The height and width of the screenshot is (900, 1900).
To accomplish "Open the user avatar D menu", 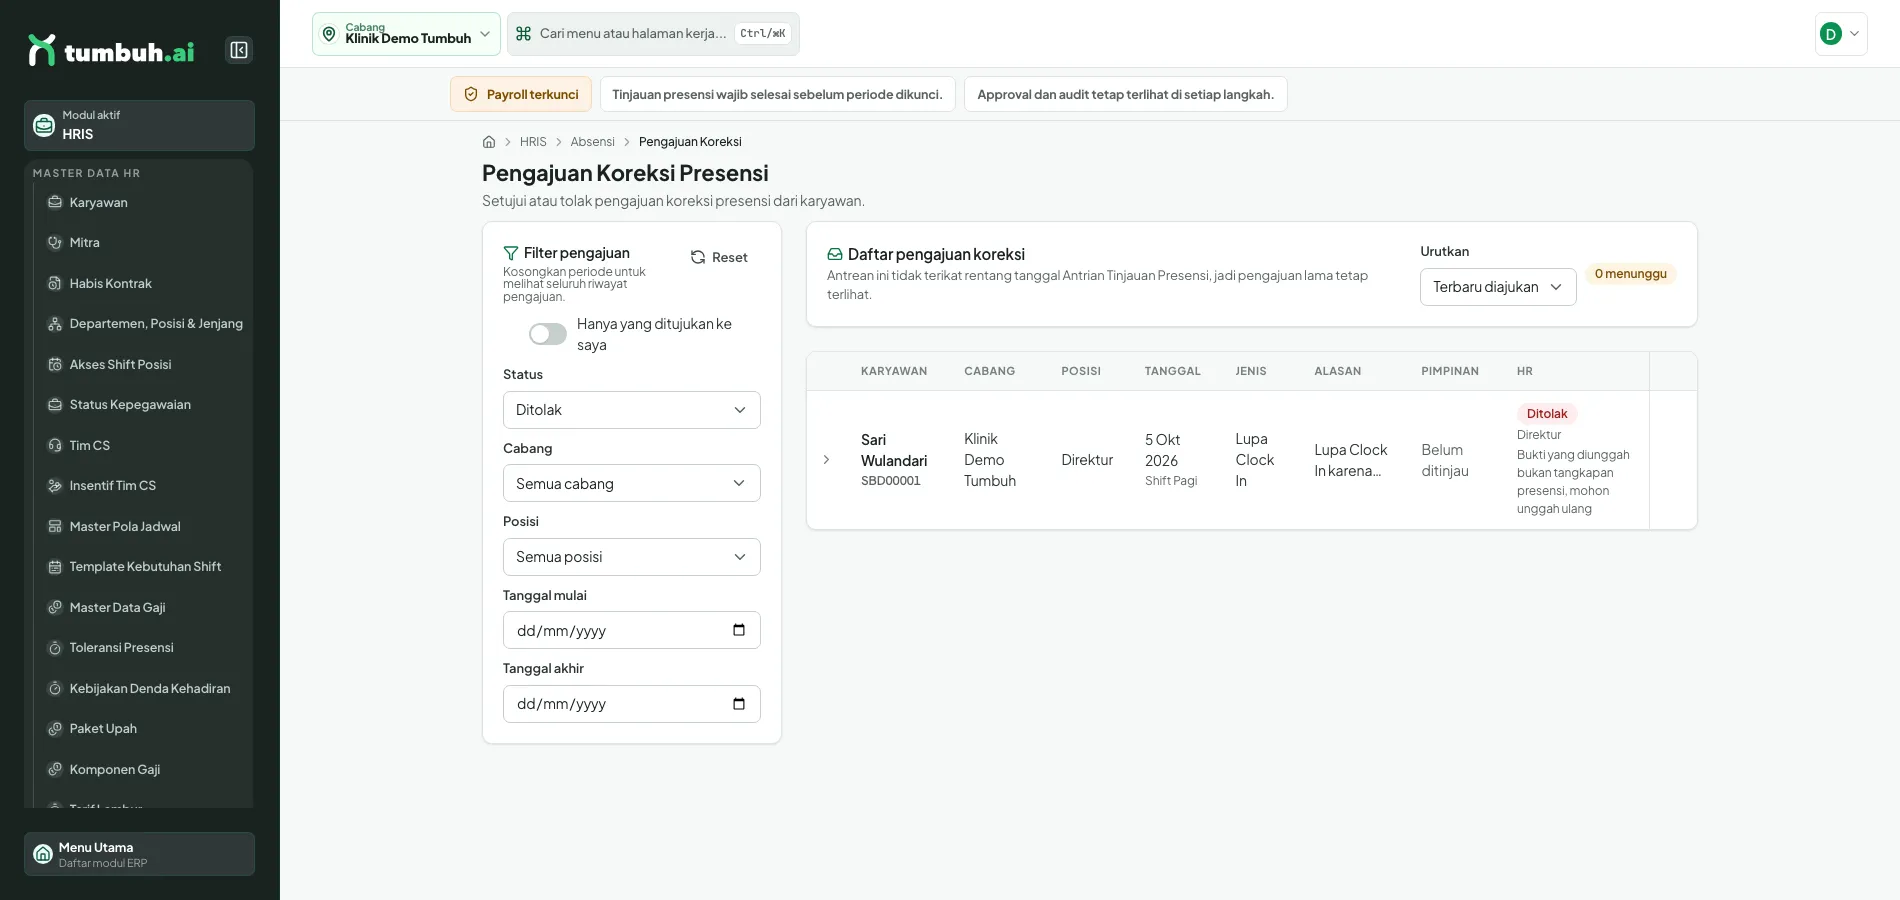I will [1841, 34].
